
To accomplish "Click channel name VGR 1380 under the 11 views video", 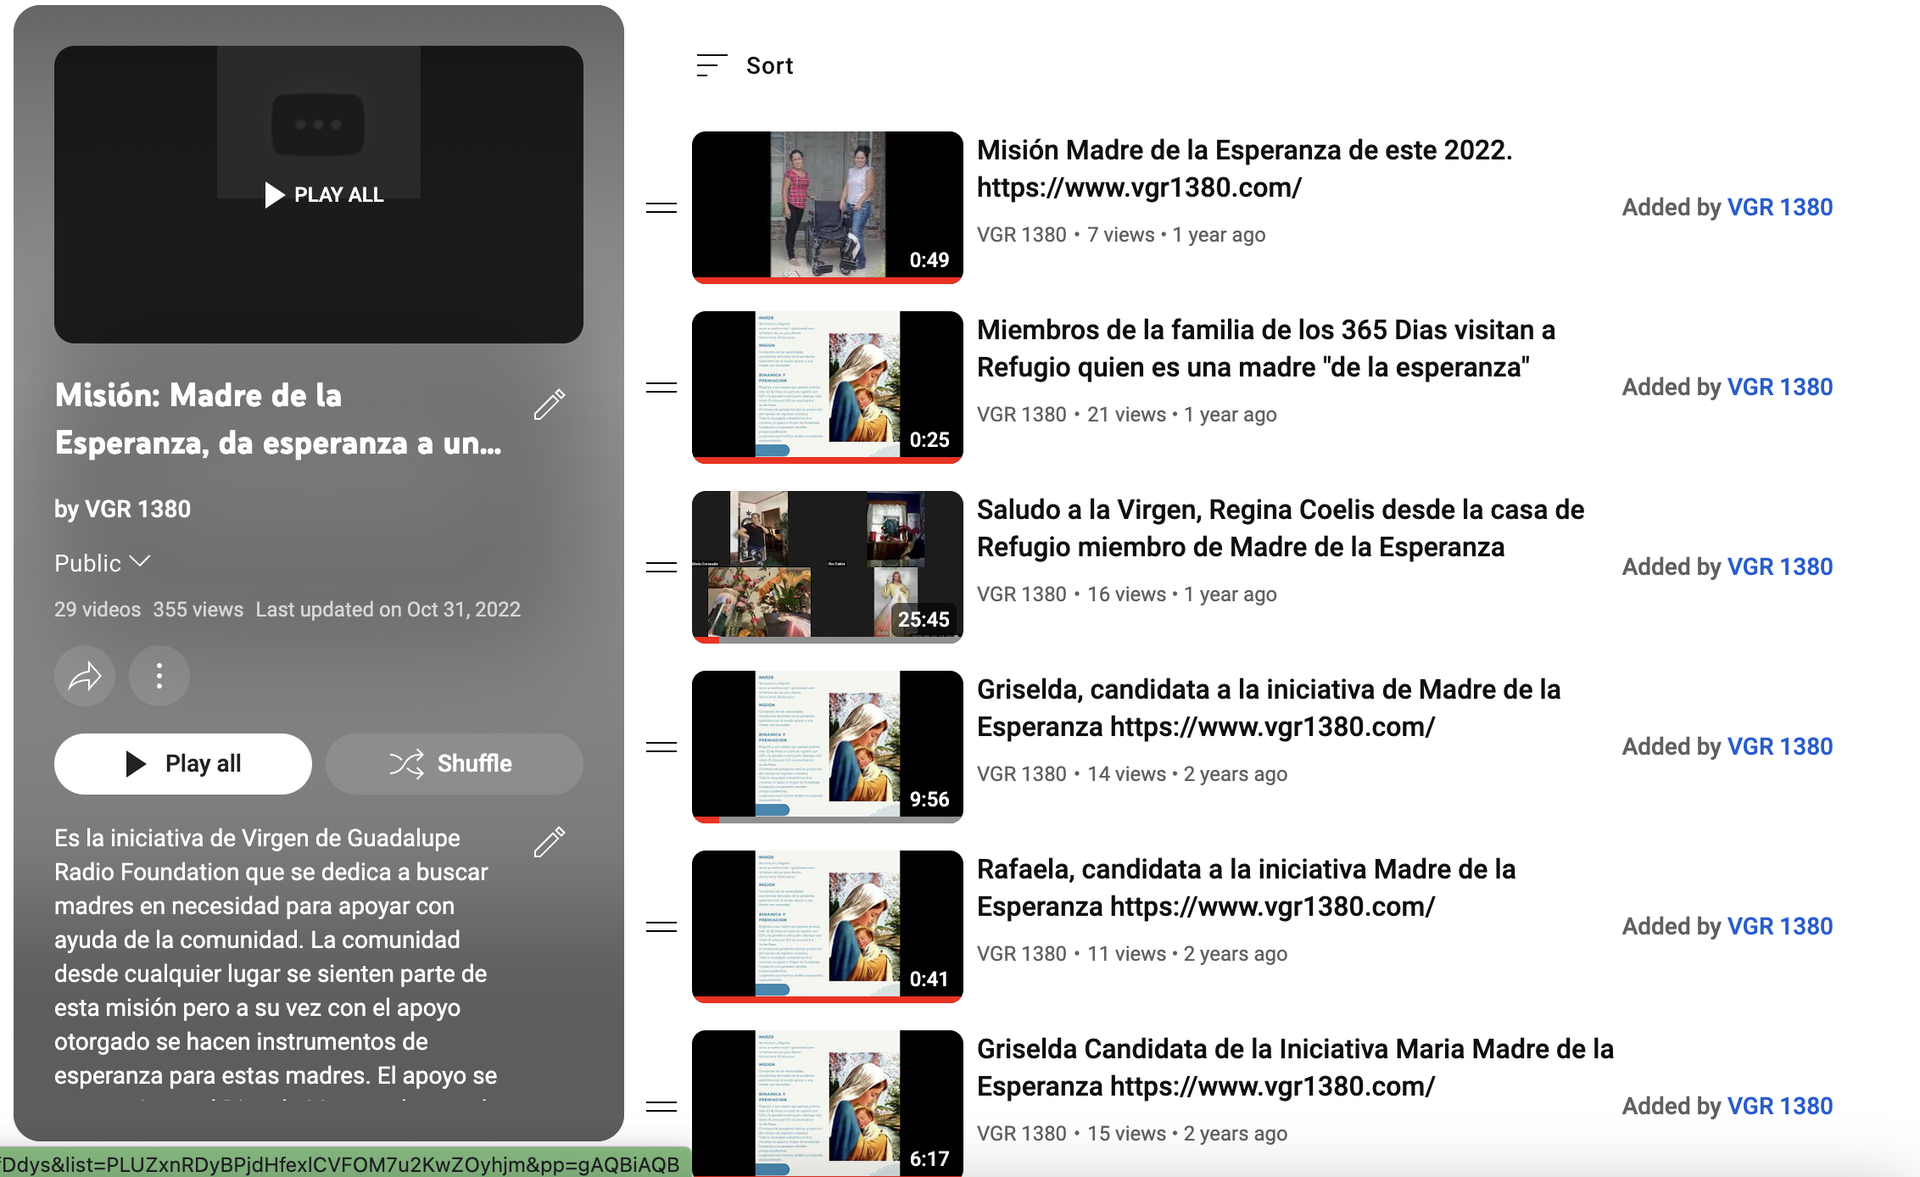I will [1021, 955].
